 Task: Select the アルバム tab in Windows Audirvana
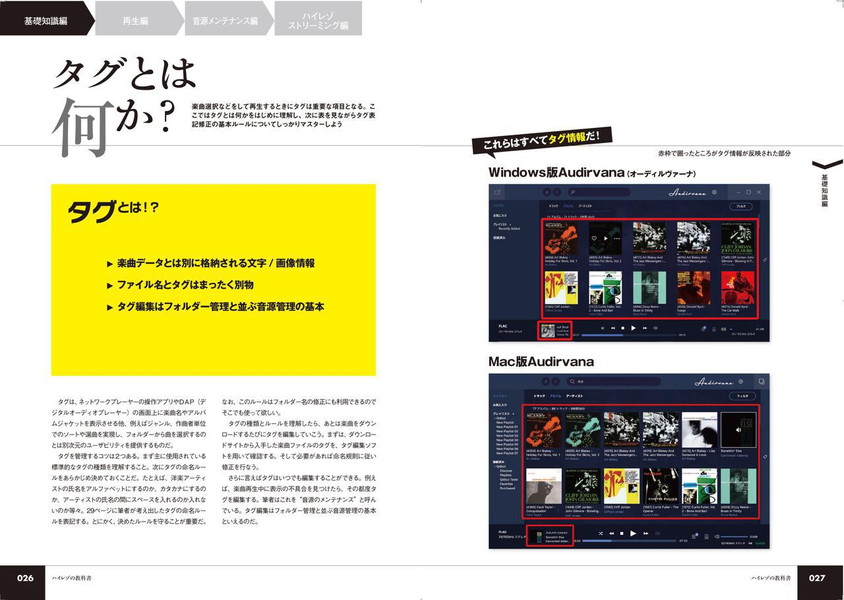click(568, 206)
